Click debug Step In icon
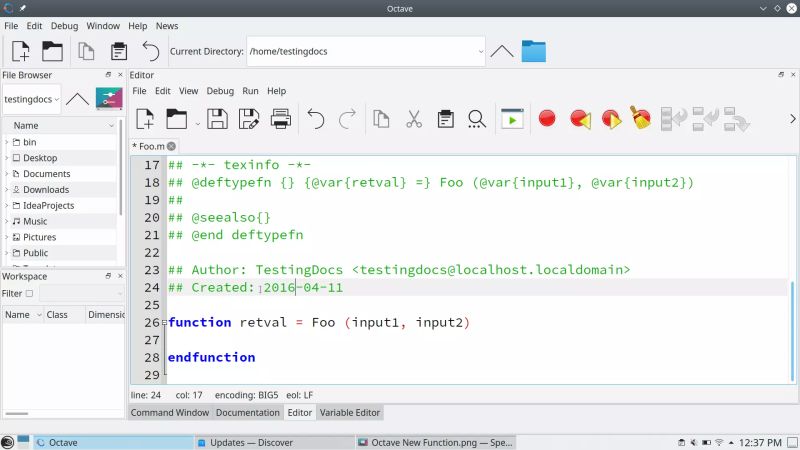Screen dimensions: 800x450 click(x=706, y=118)
